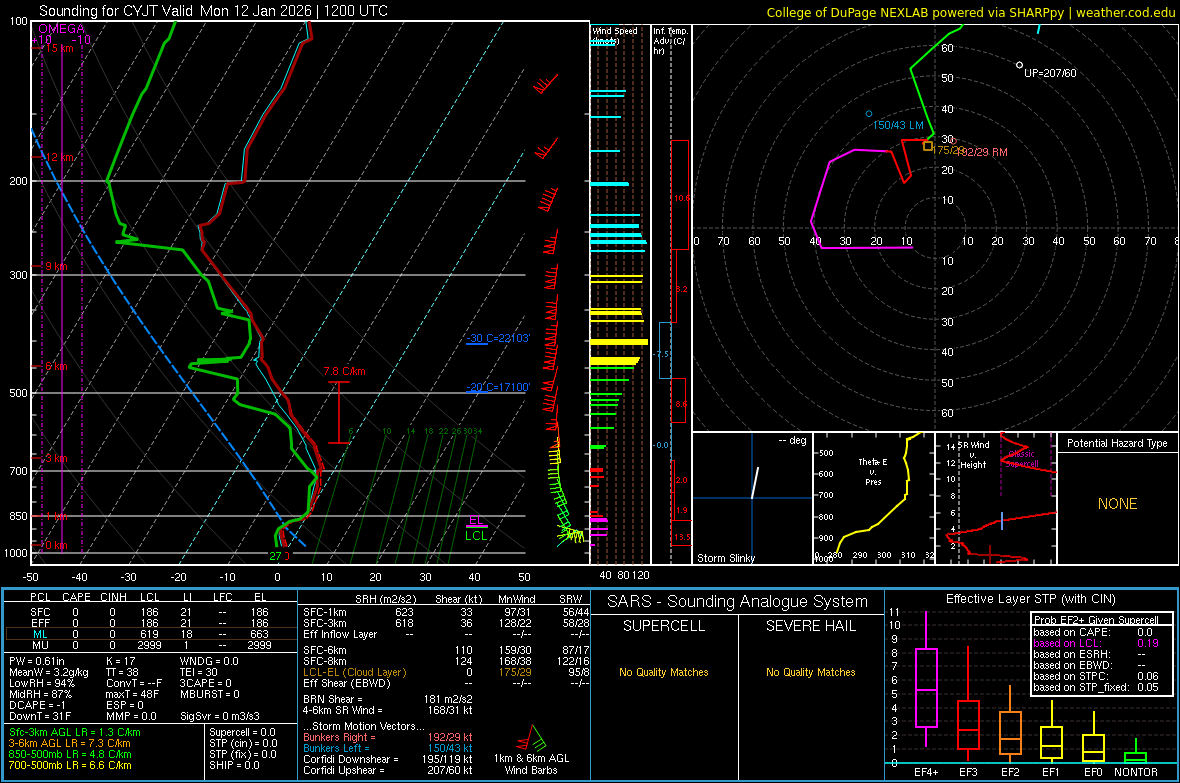Click the magenta EF4+ box in the STP plot
The width and height of the screenshot is (1180, 783).
pos(927,687)
